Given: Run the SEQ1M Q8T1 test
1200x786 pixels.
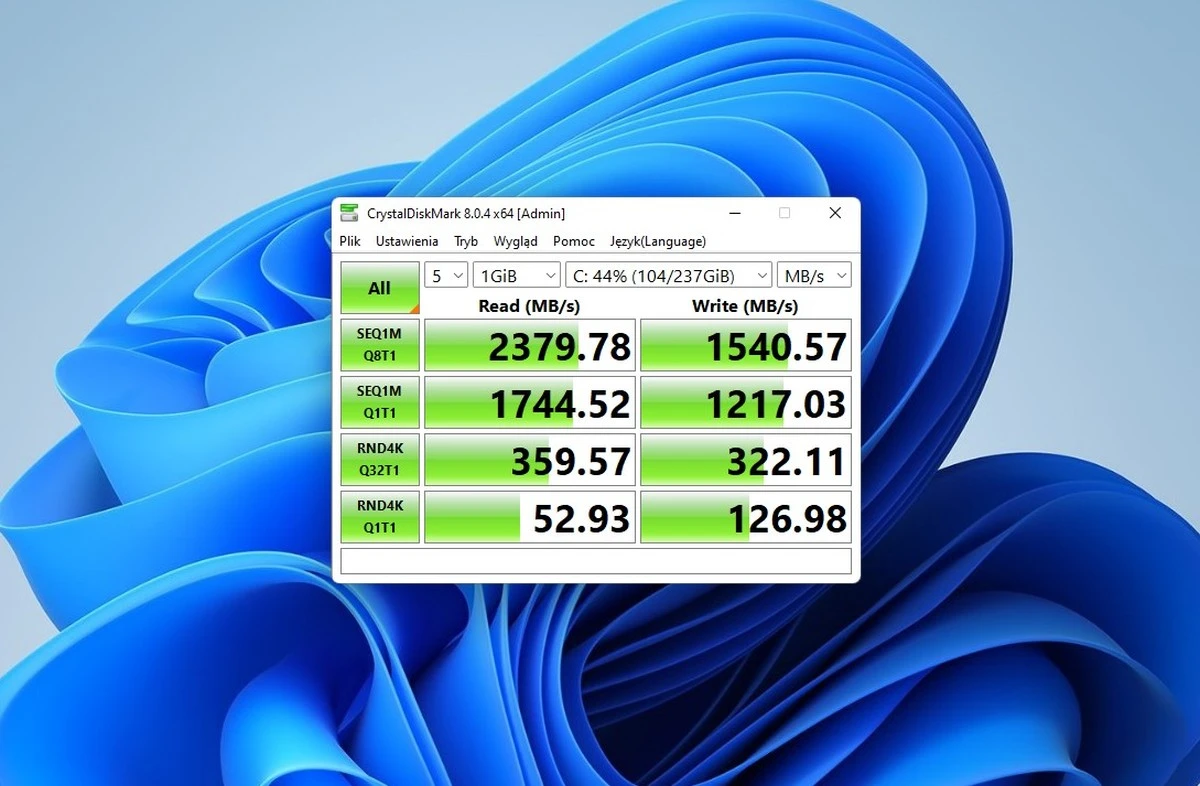Looking at the screenshot, I should [x=379, y=345].
